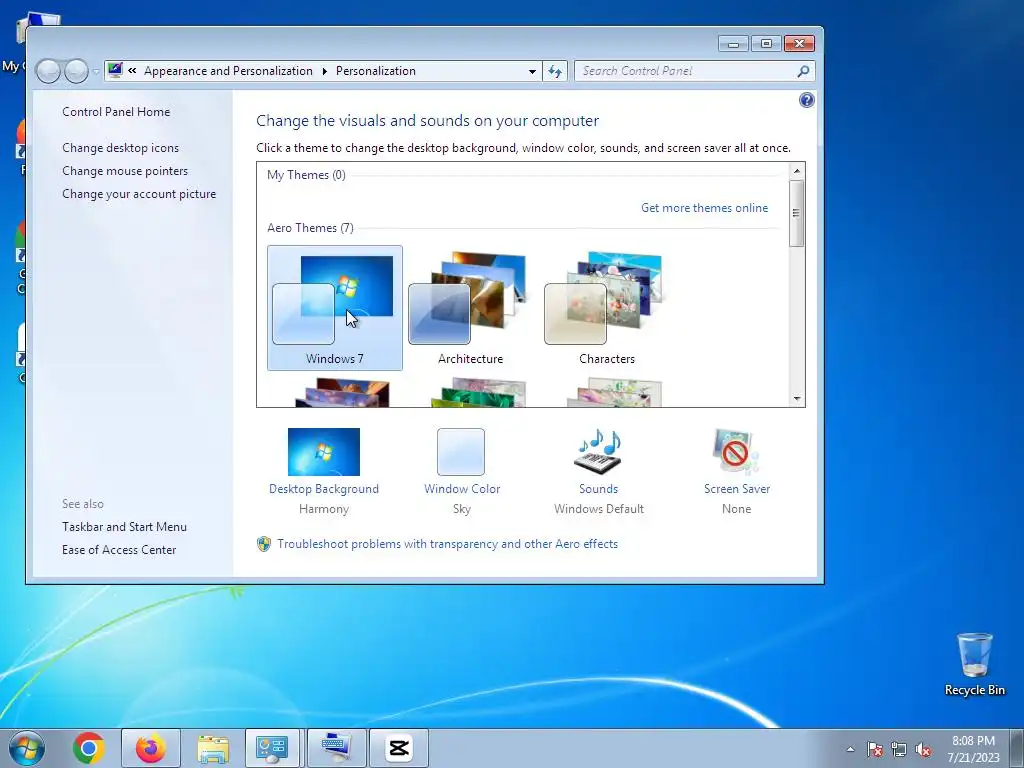The width and height of the screenshot is (1024, 768).
Task: Open Taskbar and Start Menu link
Action: click(x=124, y=526)
